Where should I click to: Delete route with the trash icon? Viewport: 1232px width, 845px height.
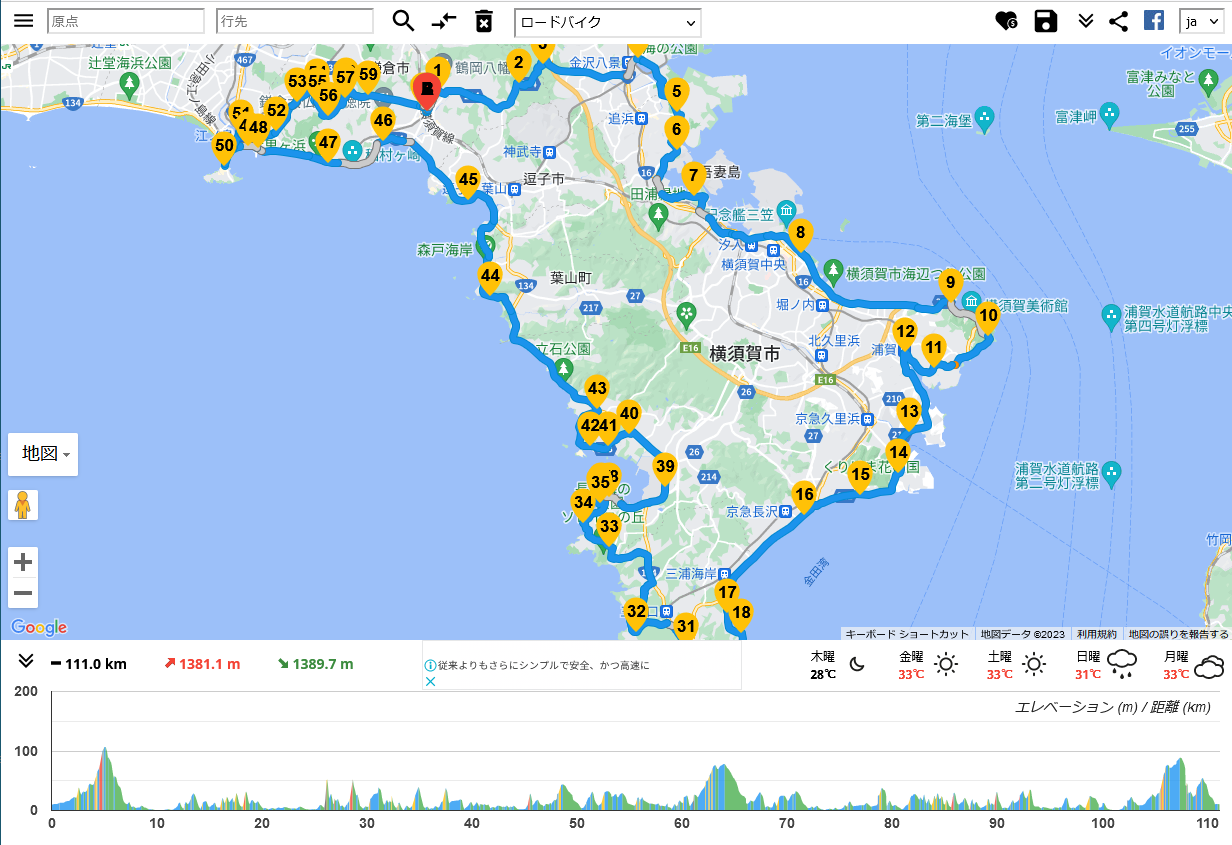point(484,21)
